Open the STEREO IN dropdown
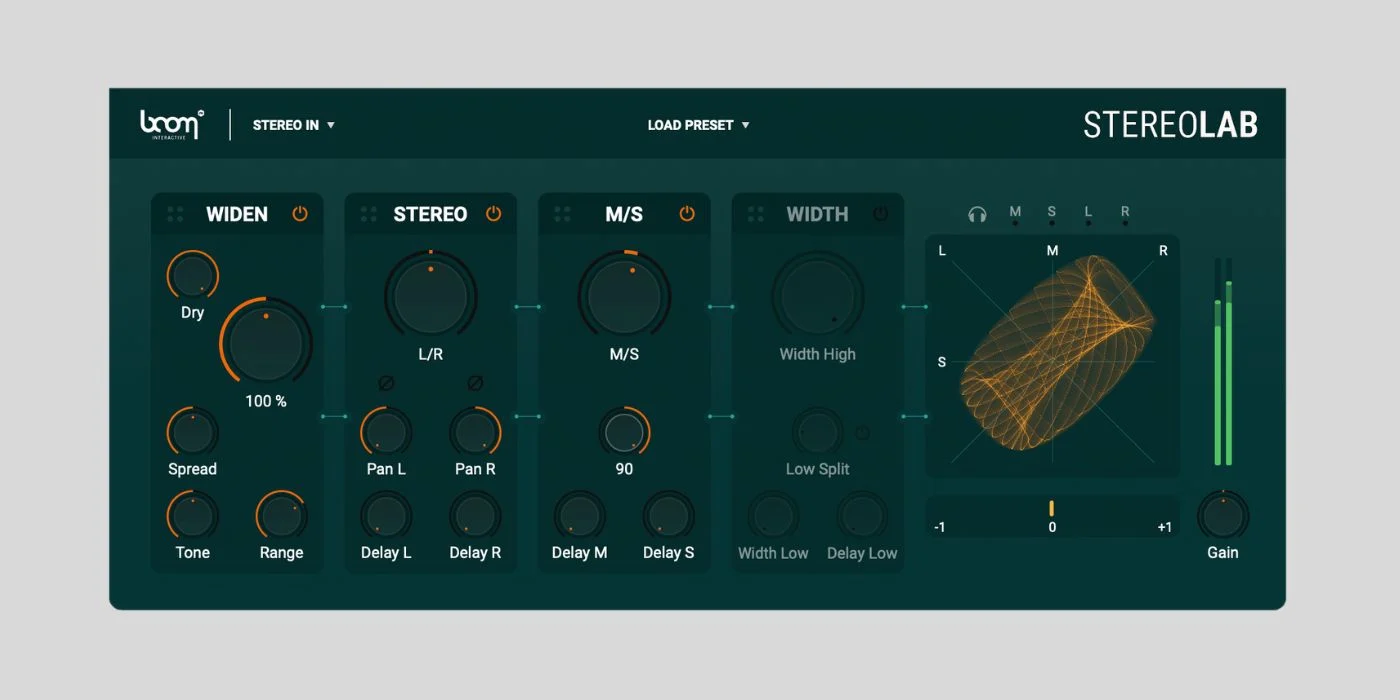Viewport: 1400px width, 700px height. pyautogui.click(x=293, y=125)
